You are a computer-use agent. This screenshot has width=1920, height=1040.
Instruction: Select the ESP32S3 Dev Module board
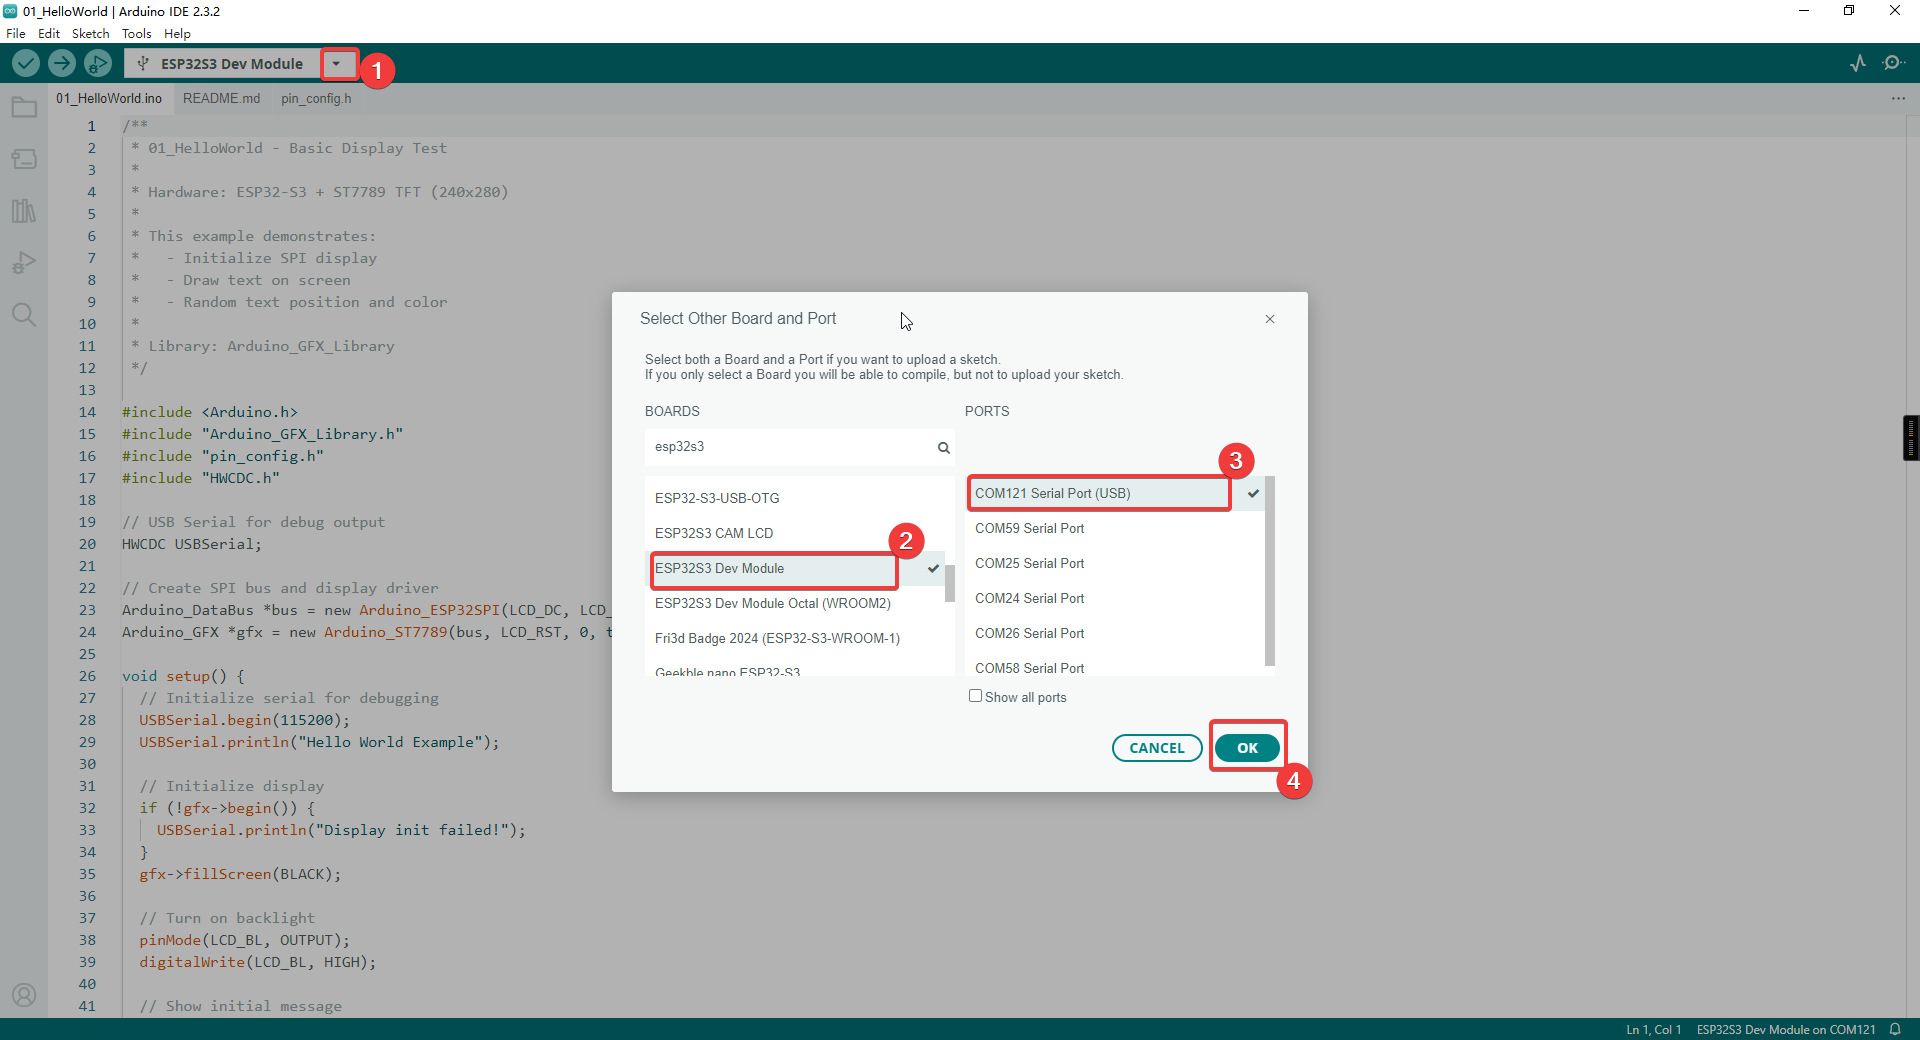point(795,568)
